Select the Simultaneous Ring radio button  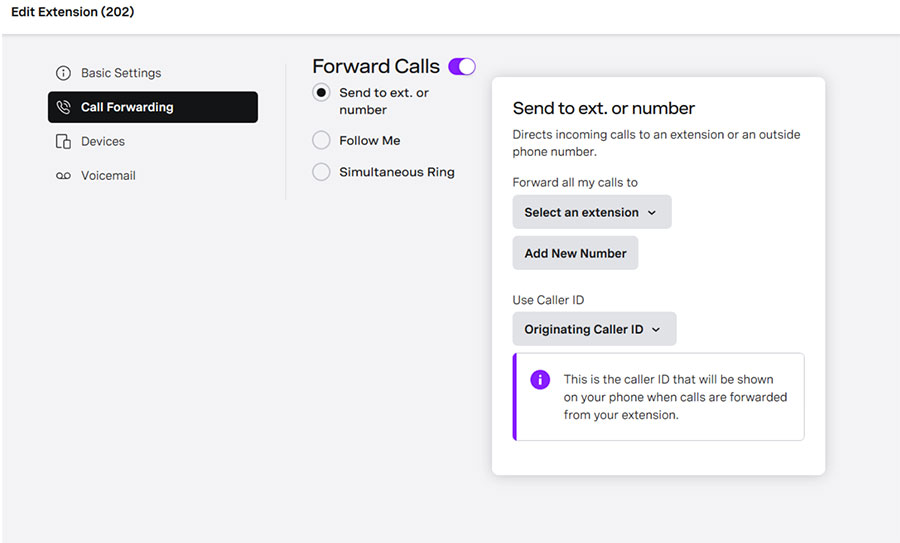(321, 172)
